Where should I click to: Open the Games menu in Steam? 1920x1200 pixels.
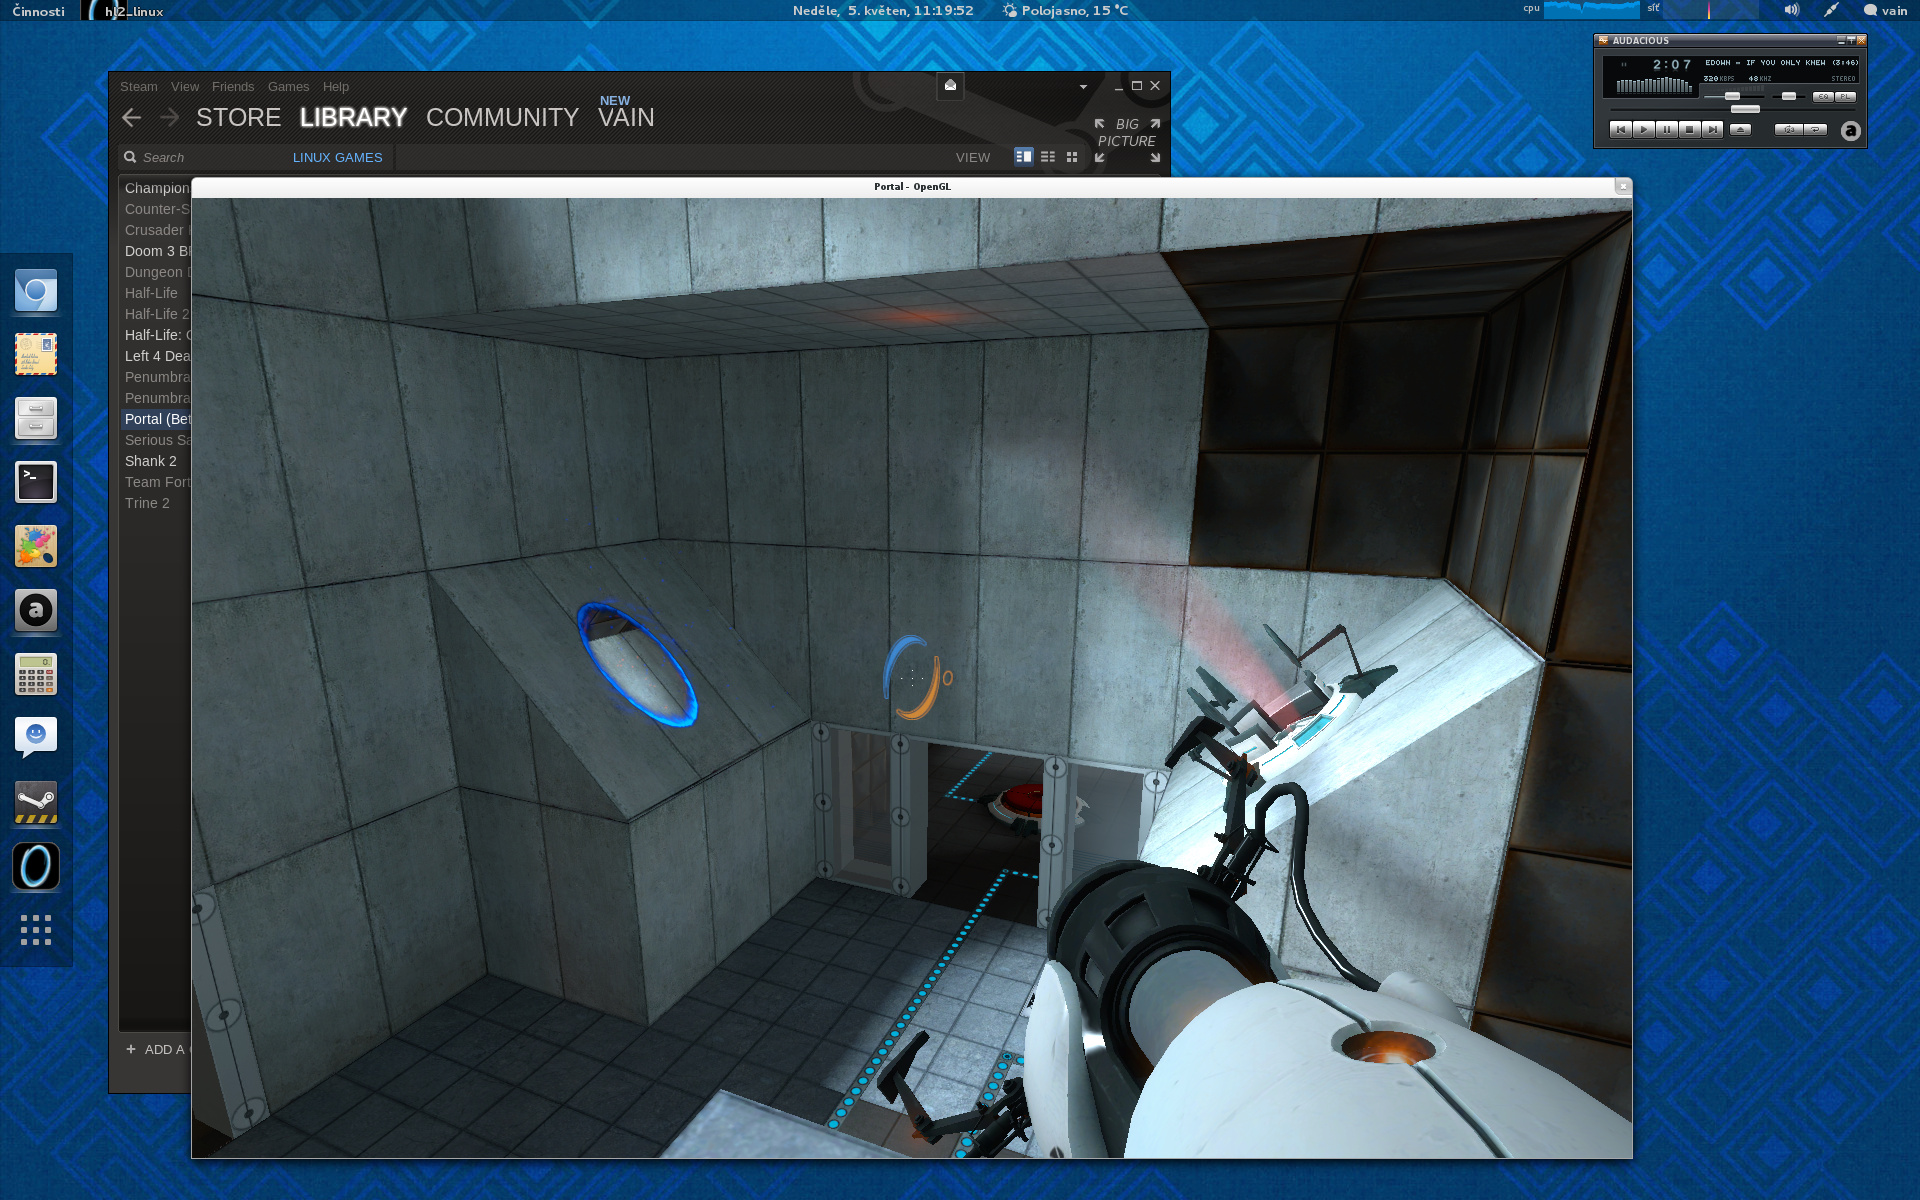tap(288, 87)
